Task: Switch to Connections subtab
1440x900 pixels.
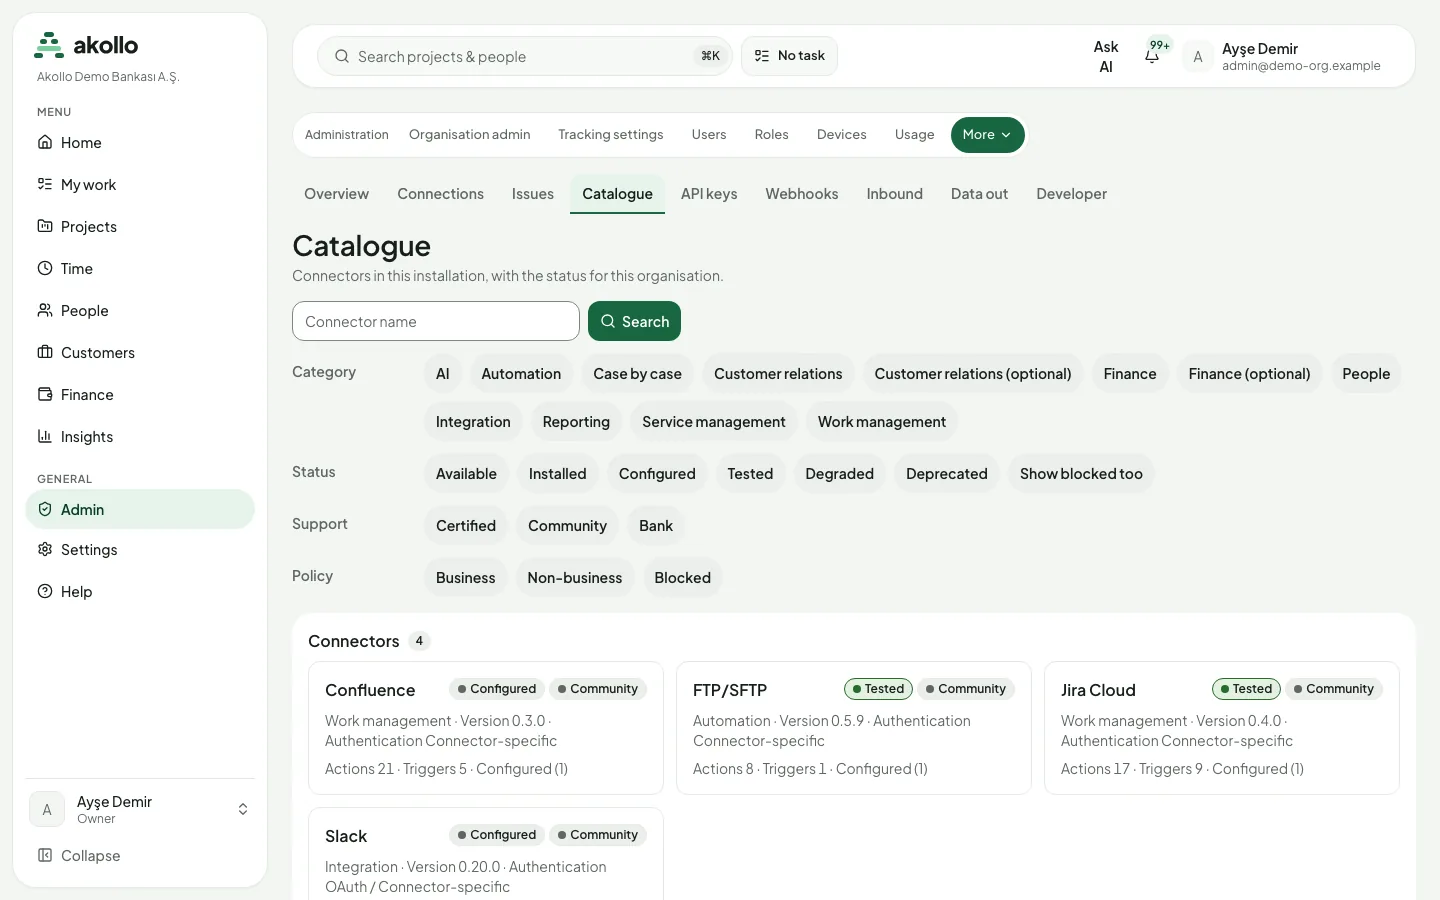Action: pos(441,194)
